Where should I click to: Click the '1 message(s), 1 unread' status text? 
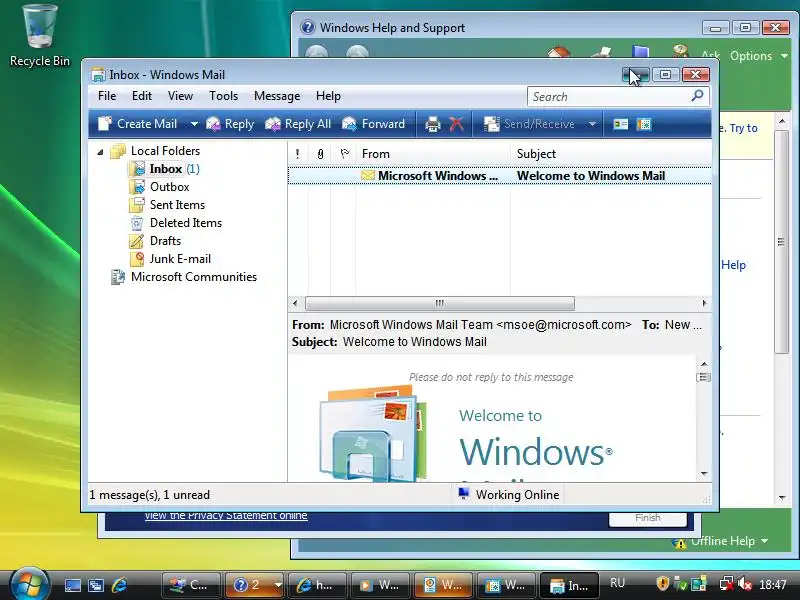(149, 495)
